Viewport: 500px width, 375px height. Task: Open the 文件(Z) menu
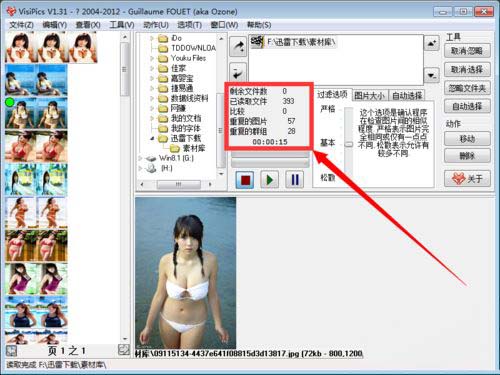tap(21, 25)
